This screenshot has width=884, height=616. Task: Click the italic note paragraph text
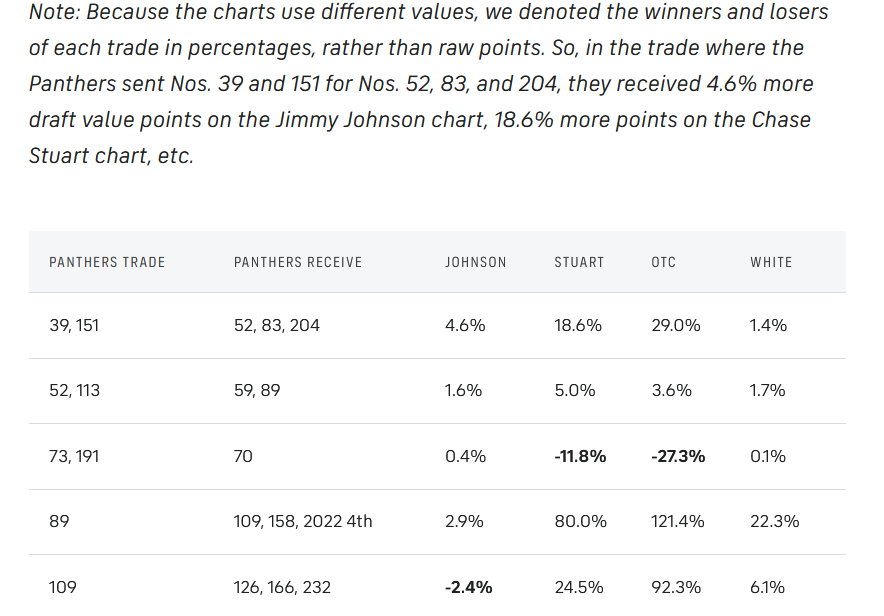point(420,84)
